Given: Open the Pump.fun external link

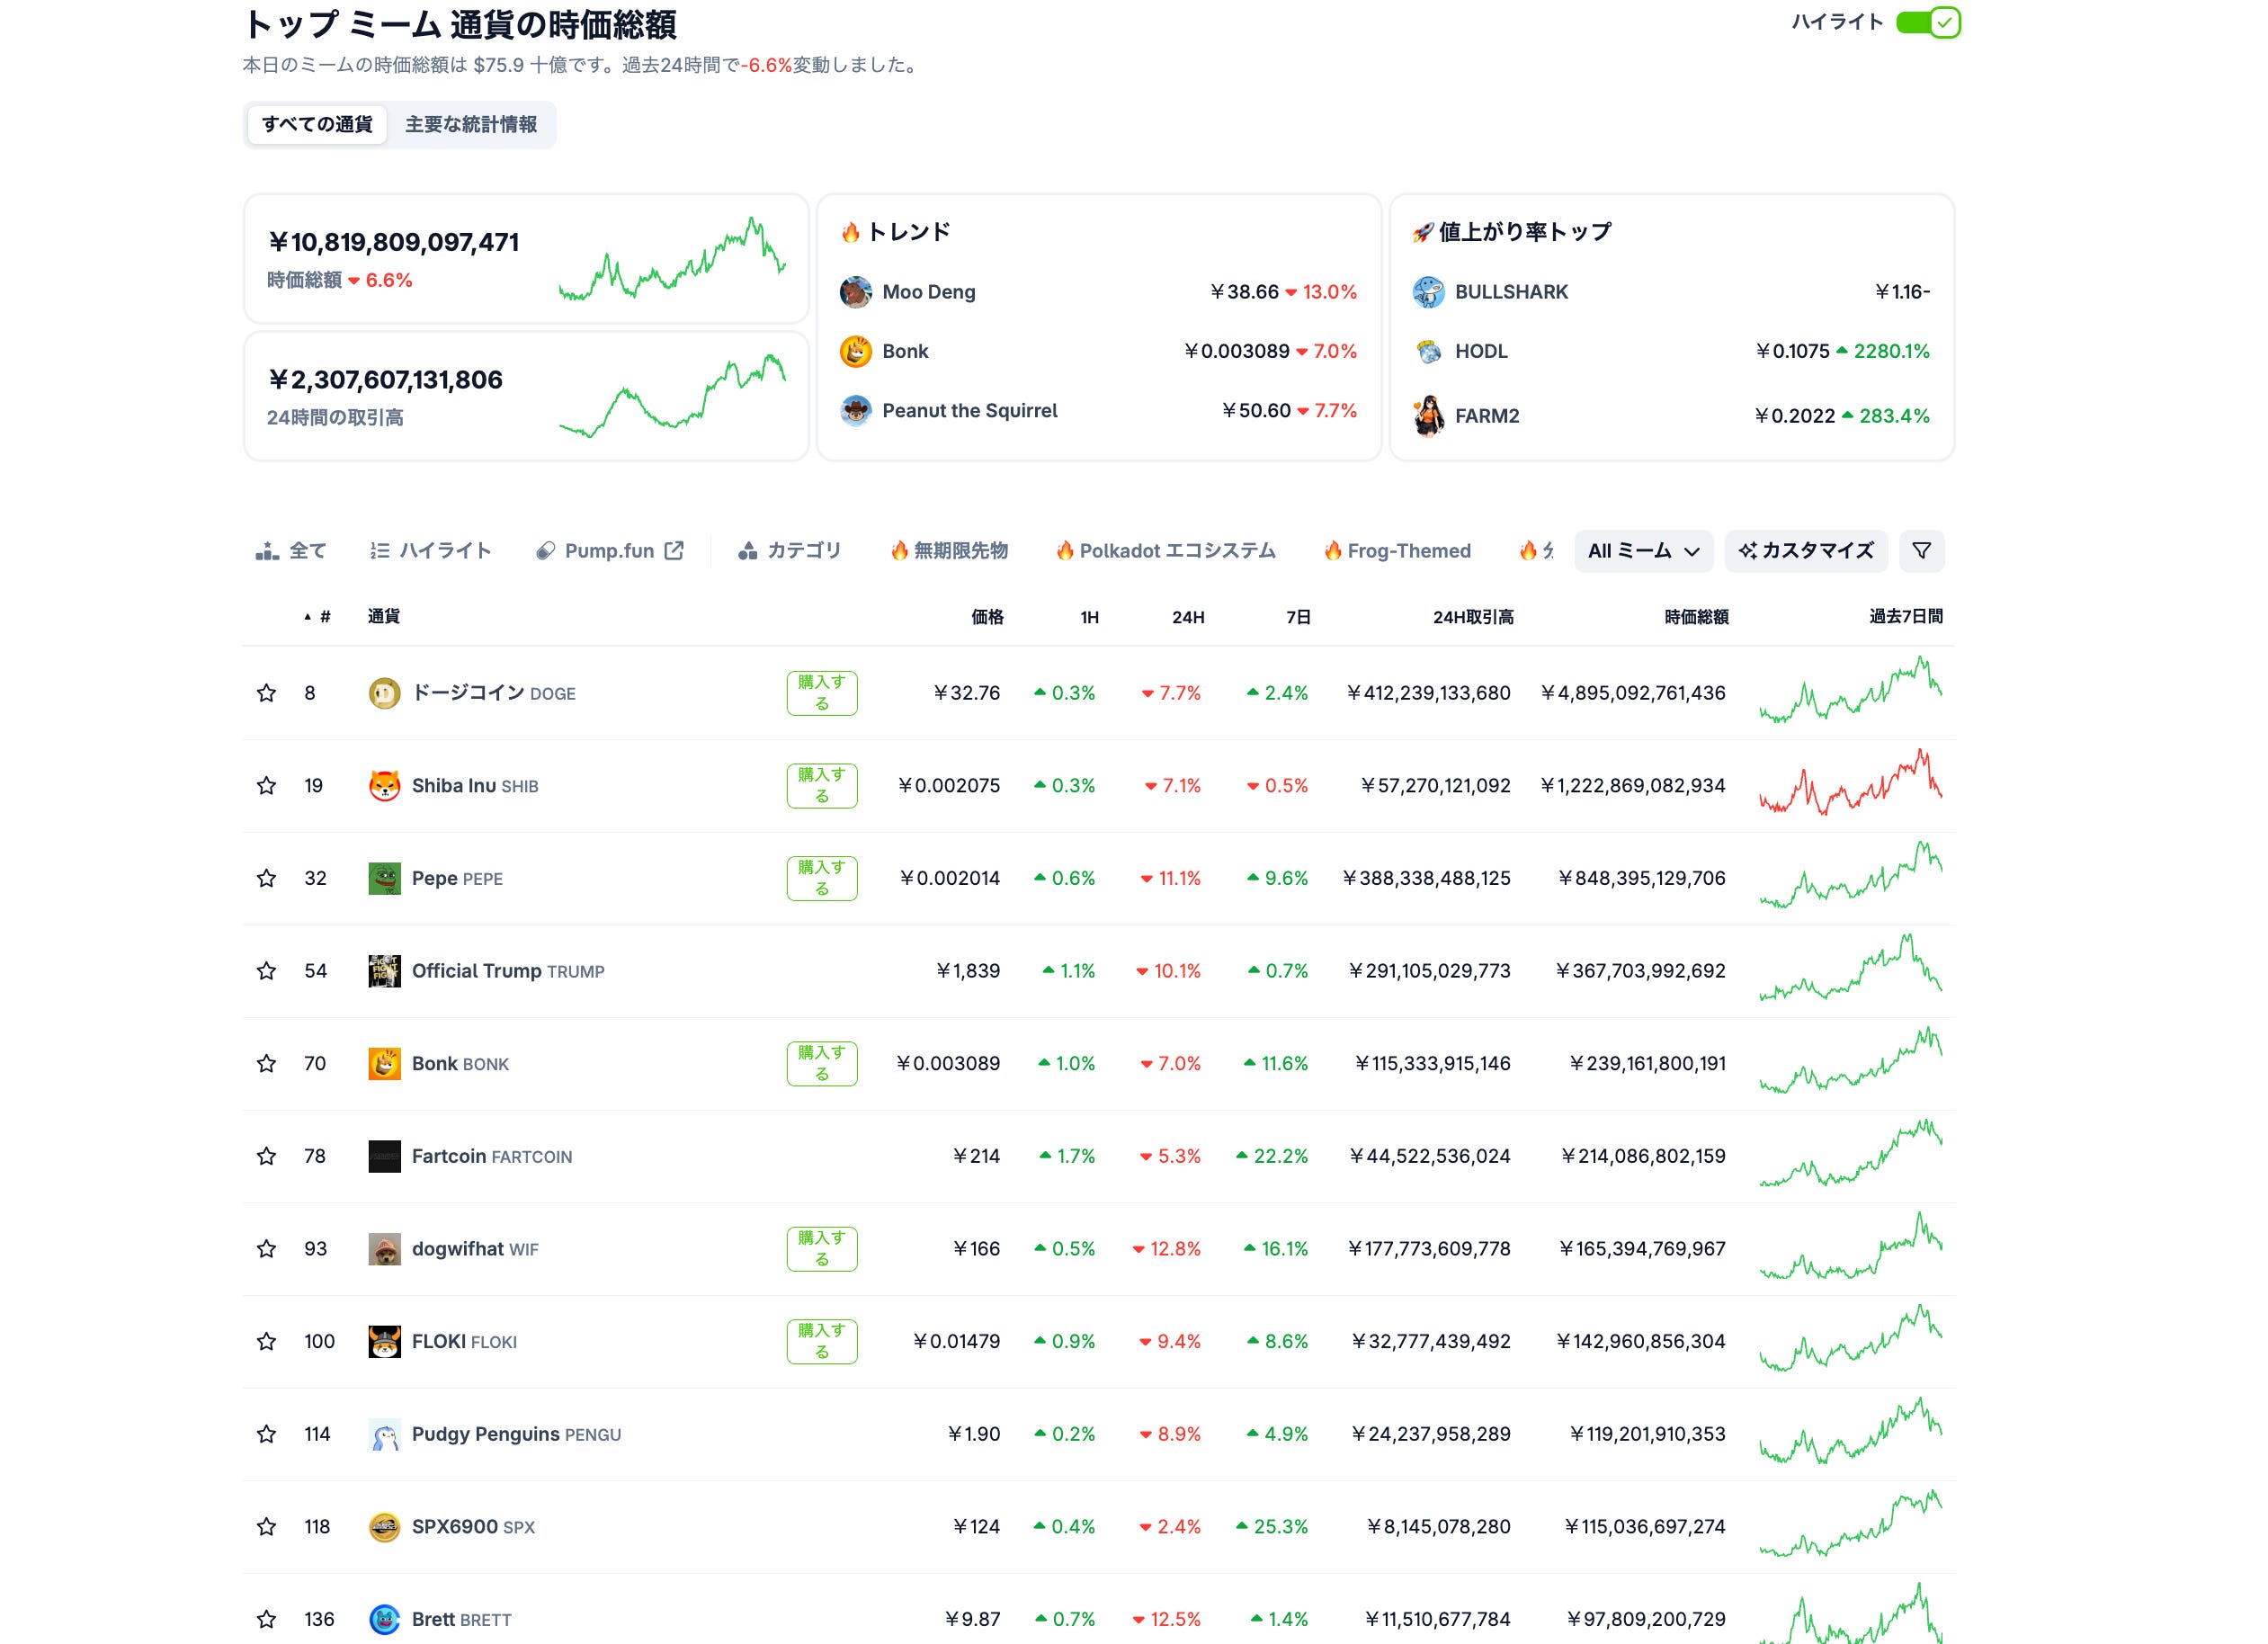Looking at the screenshot, I should [610, 551].
